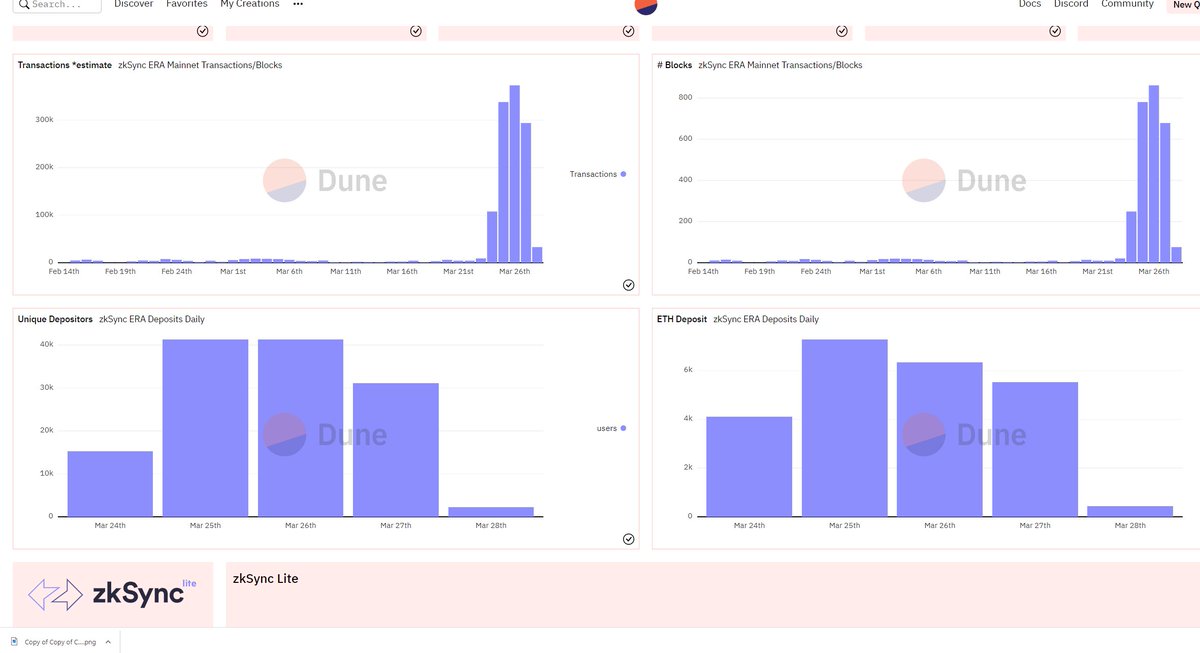
Task: Click the search magnifier icon
Action: (x=24, y=4)
